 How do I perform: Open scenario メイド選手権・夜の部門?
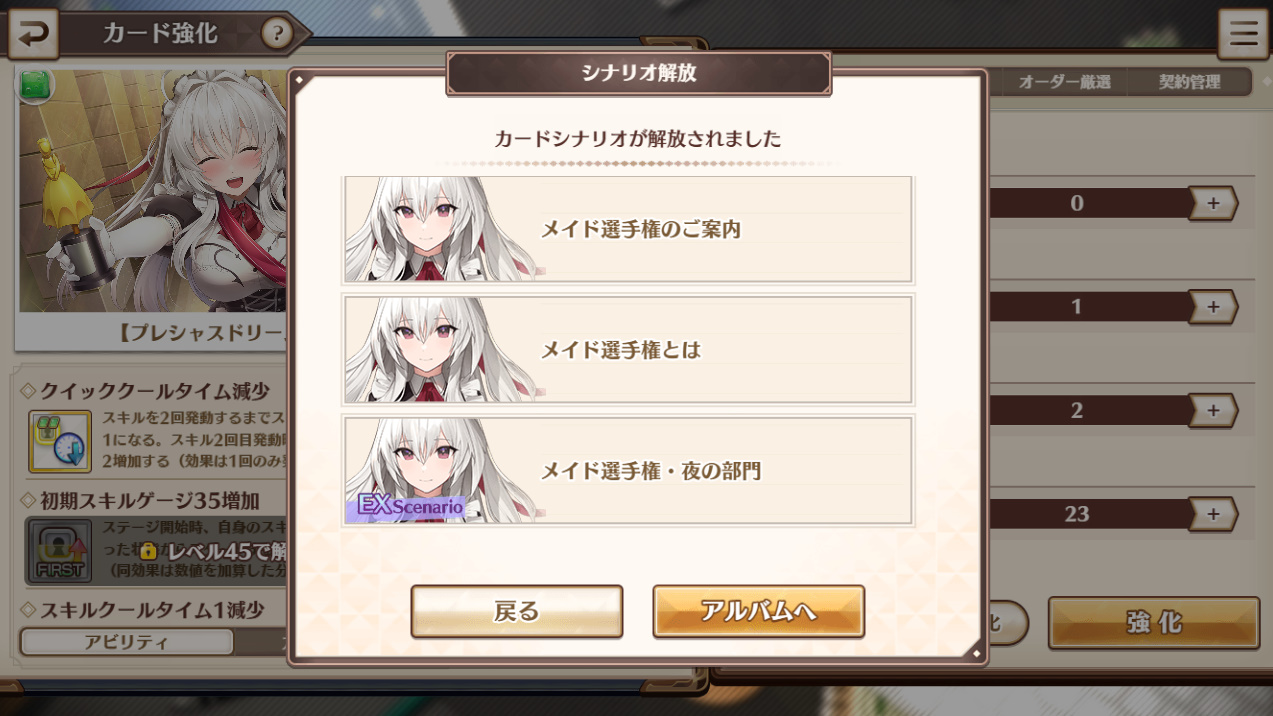click(628, 471)
